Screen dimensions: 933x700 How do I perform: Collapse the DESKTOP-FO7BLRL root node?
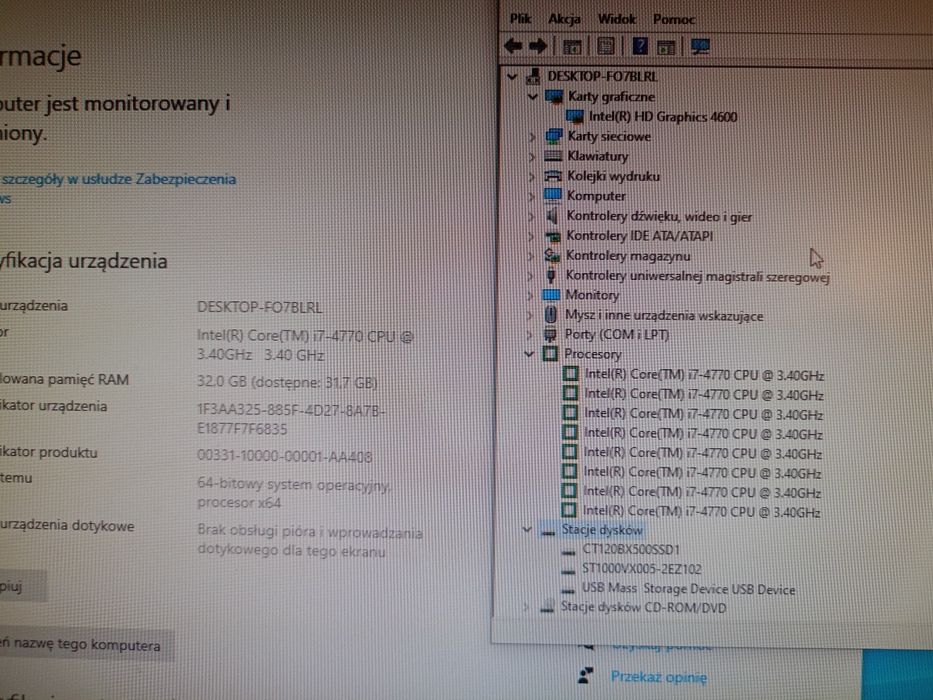click(512, 77)
